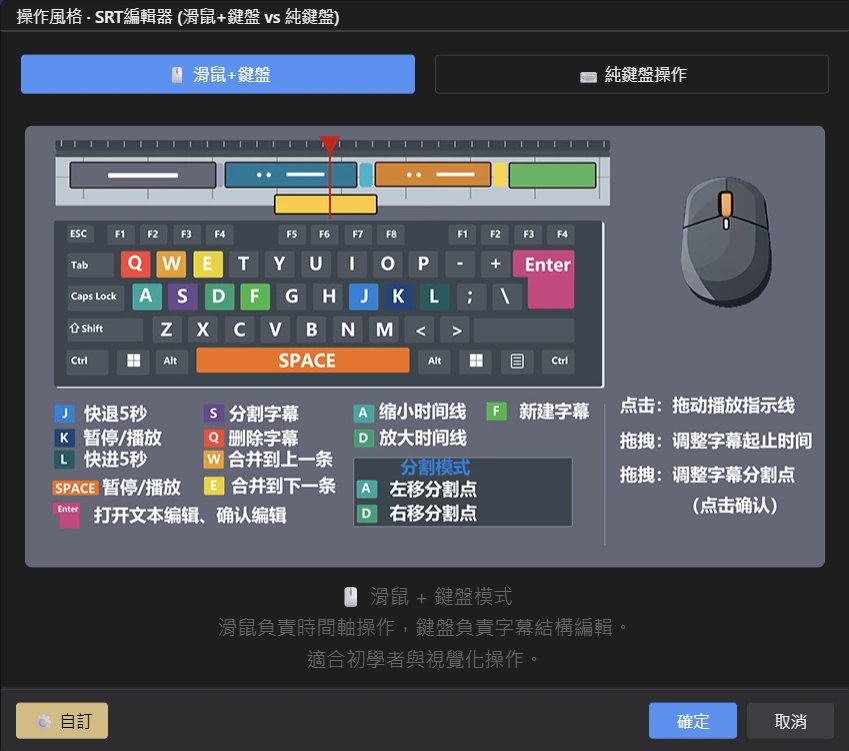Click the 分割模式 heading
The width and height of the screenshot is (849, 751).
[x=435, y=467]
